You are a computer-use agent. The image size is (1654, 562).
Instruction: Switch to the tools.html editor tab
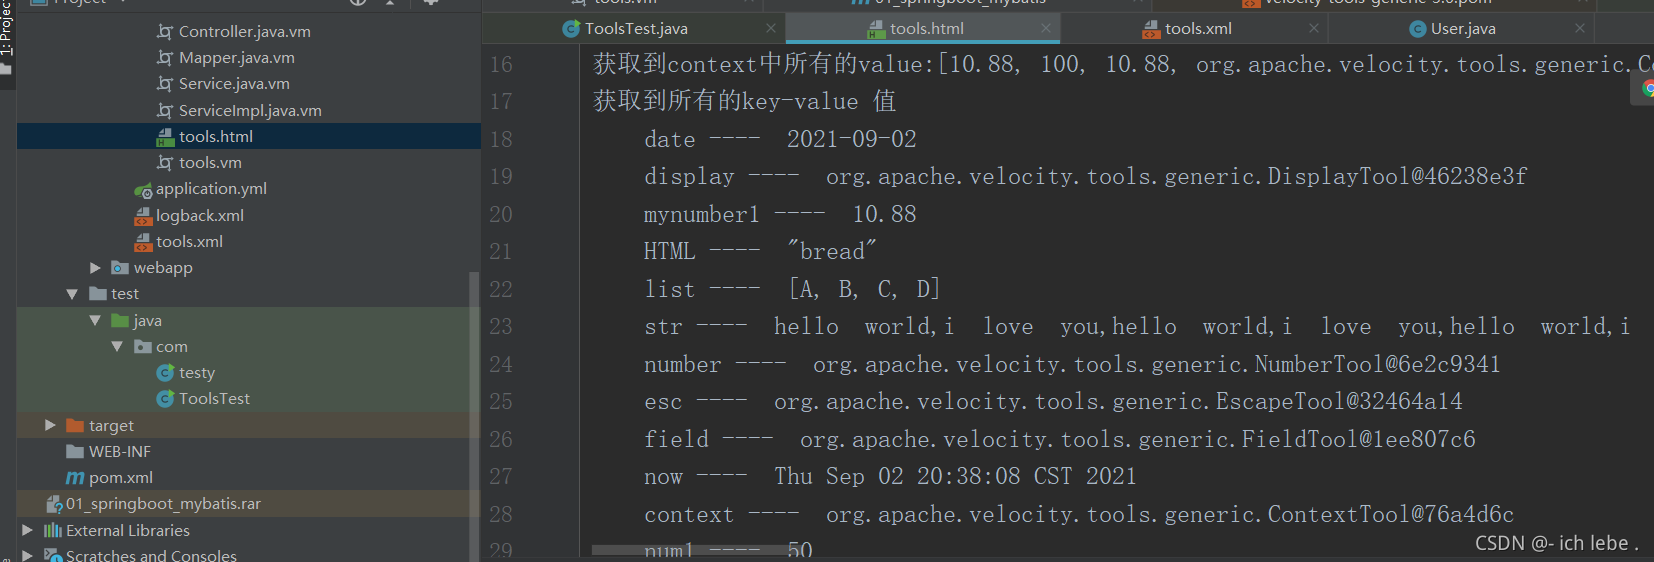click(927, 28)
